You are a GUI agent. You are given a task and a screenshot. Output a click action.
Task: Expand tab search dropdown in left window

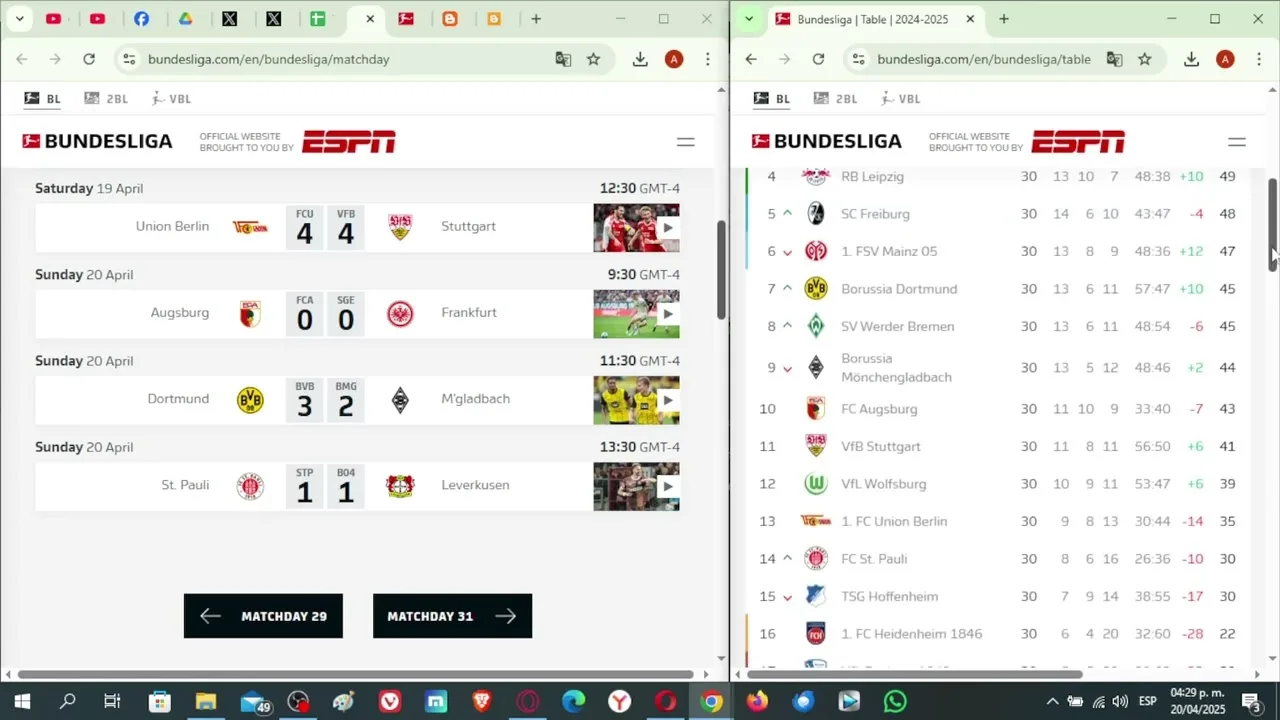19,19
